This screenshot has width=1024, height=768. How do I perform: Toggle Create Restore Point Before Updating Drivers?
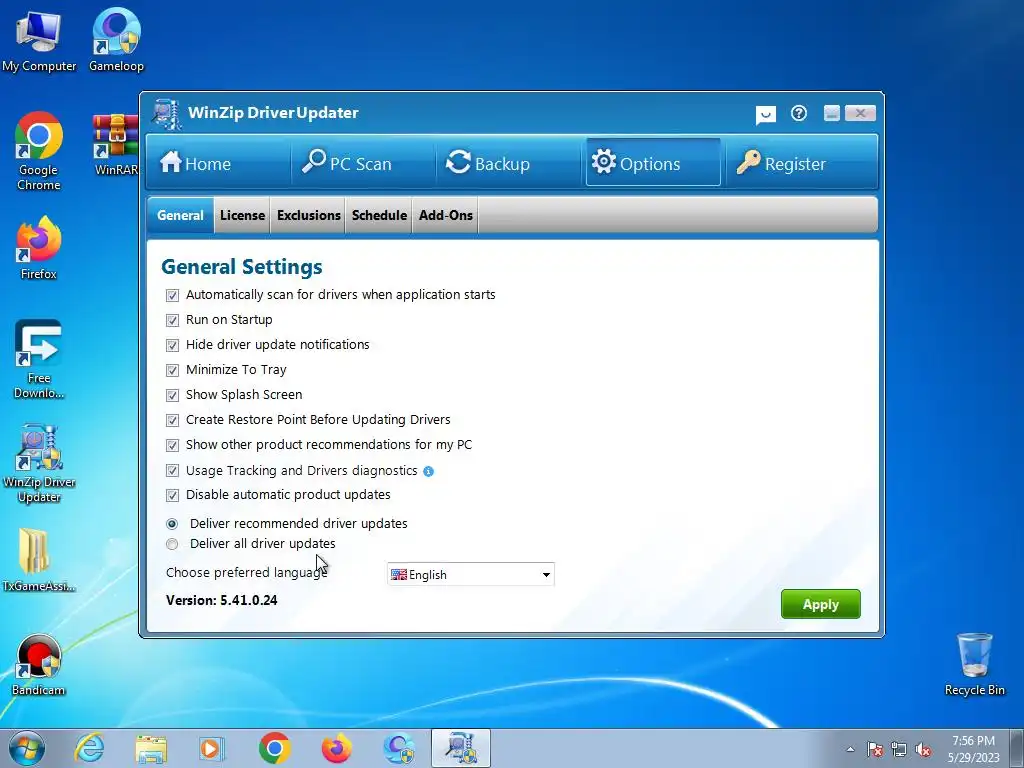(172, 420)
